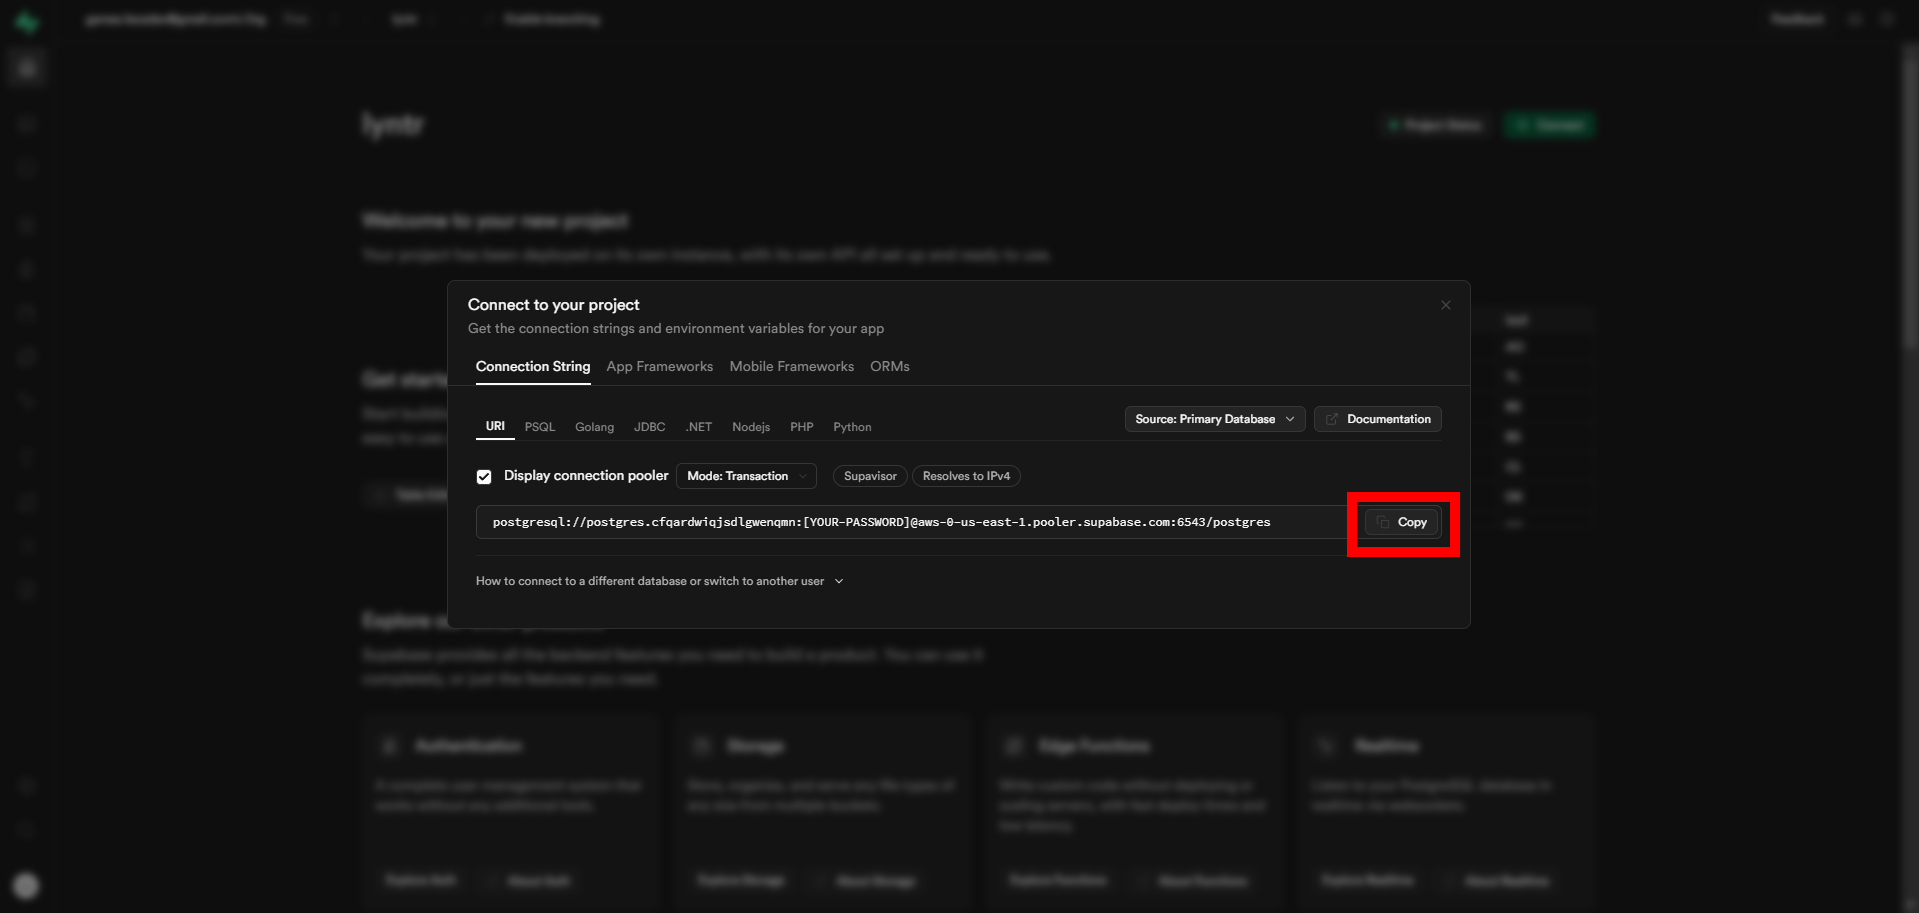View the .NET connection format

coord(699,427)
